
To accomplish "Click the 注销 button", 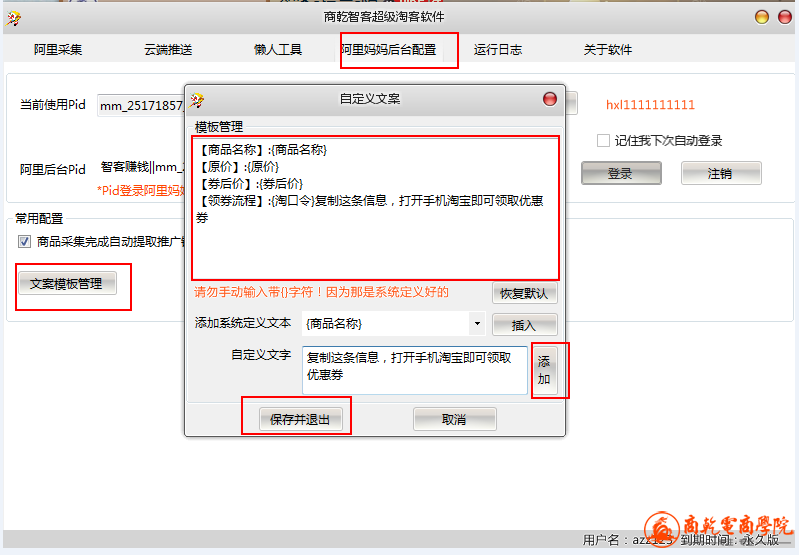I will point(721,173).
